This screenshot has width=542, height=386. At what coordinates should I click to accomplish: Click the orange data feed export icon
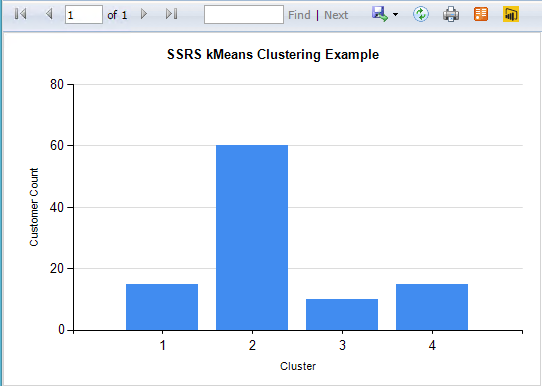tap(481, 14)
